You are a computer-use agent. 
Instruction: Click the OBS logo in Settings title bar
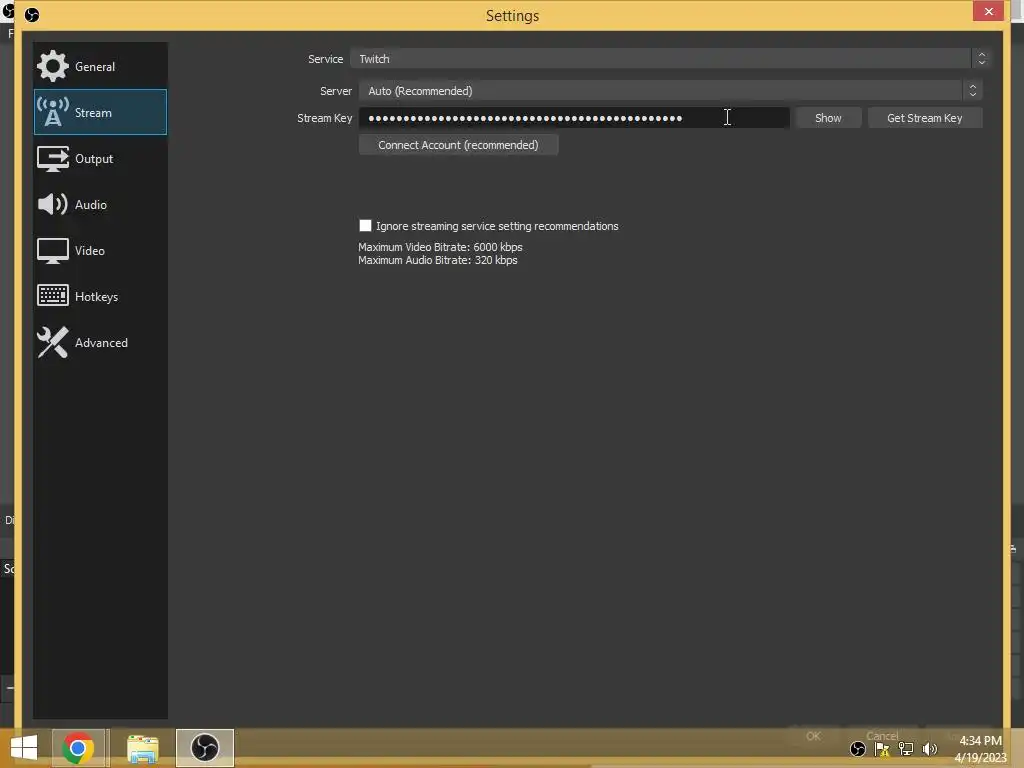tap(31, 14)
